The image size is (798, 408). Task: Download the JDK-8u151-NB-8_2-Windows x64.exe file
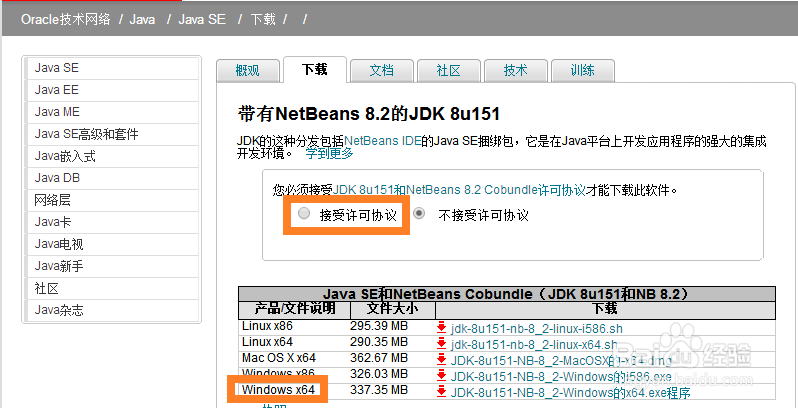click(570, 393)
